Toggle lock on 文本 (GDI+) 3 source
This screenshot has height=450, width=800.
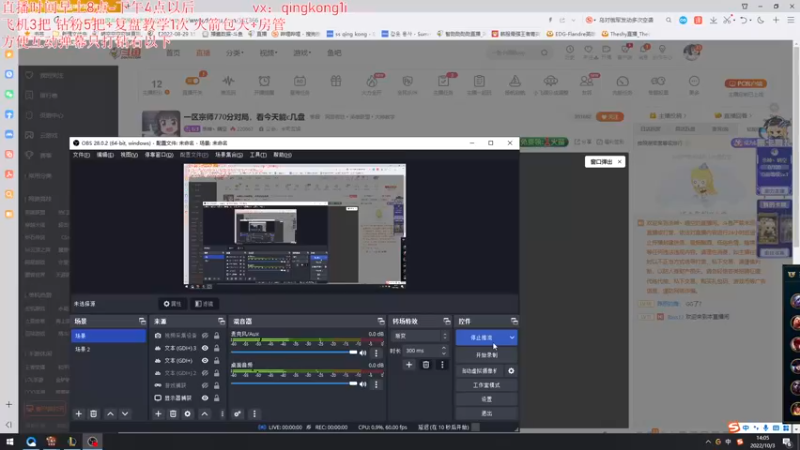click(217, 348)
